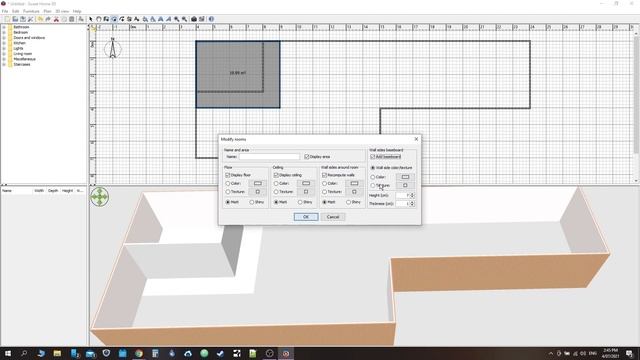Screen dimensions: 640x360
Task: Click the compass rose in the plan
Action: (x=113, y=48)
